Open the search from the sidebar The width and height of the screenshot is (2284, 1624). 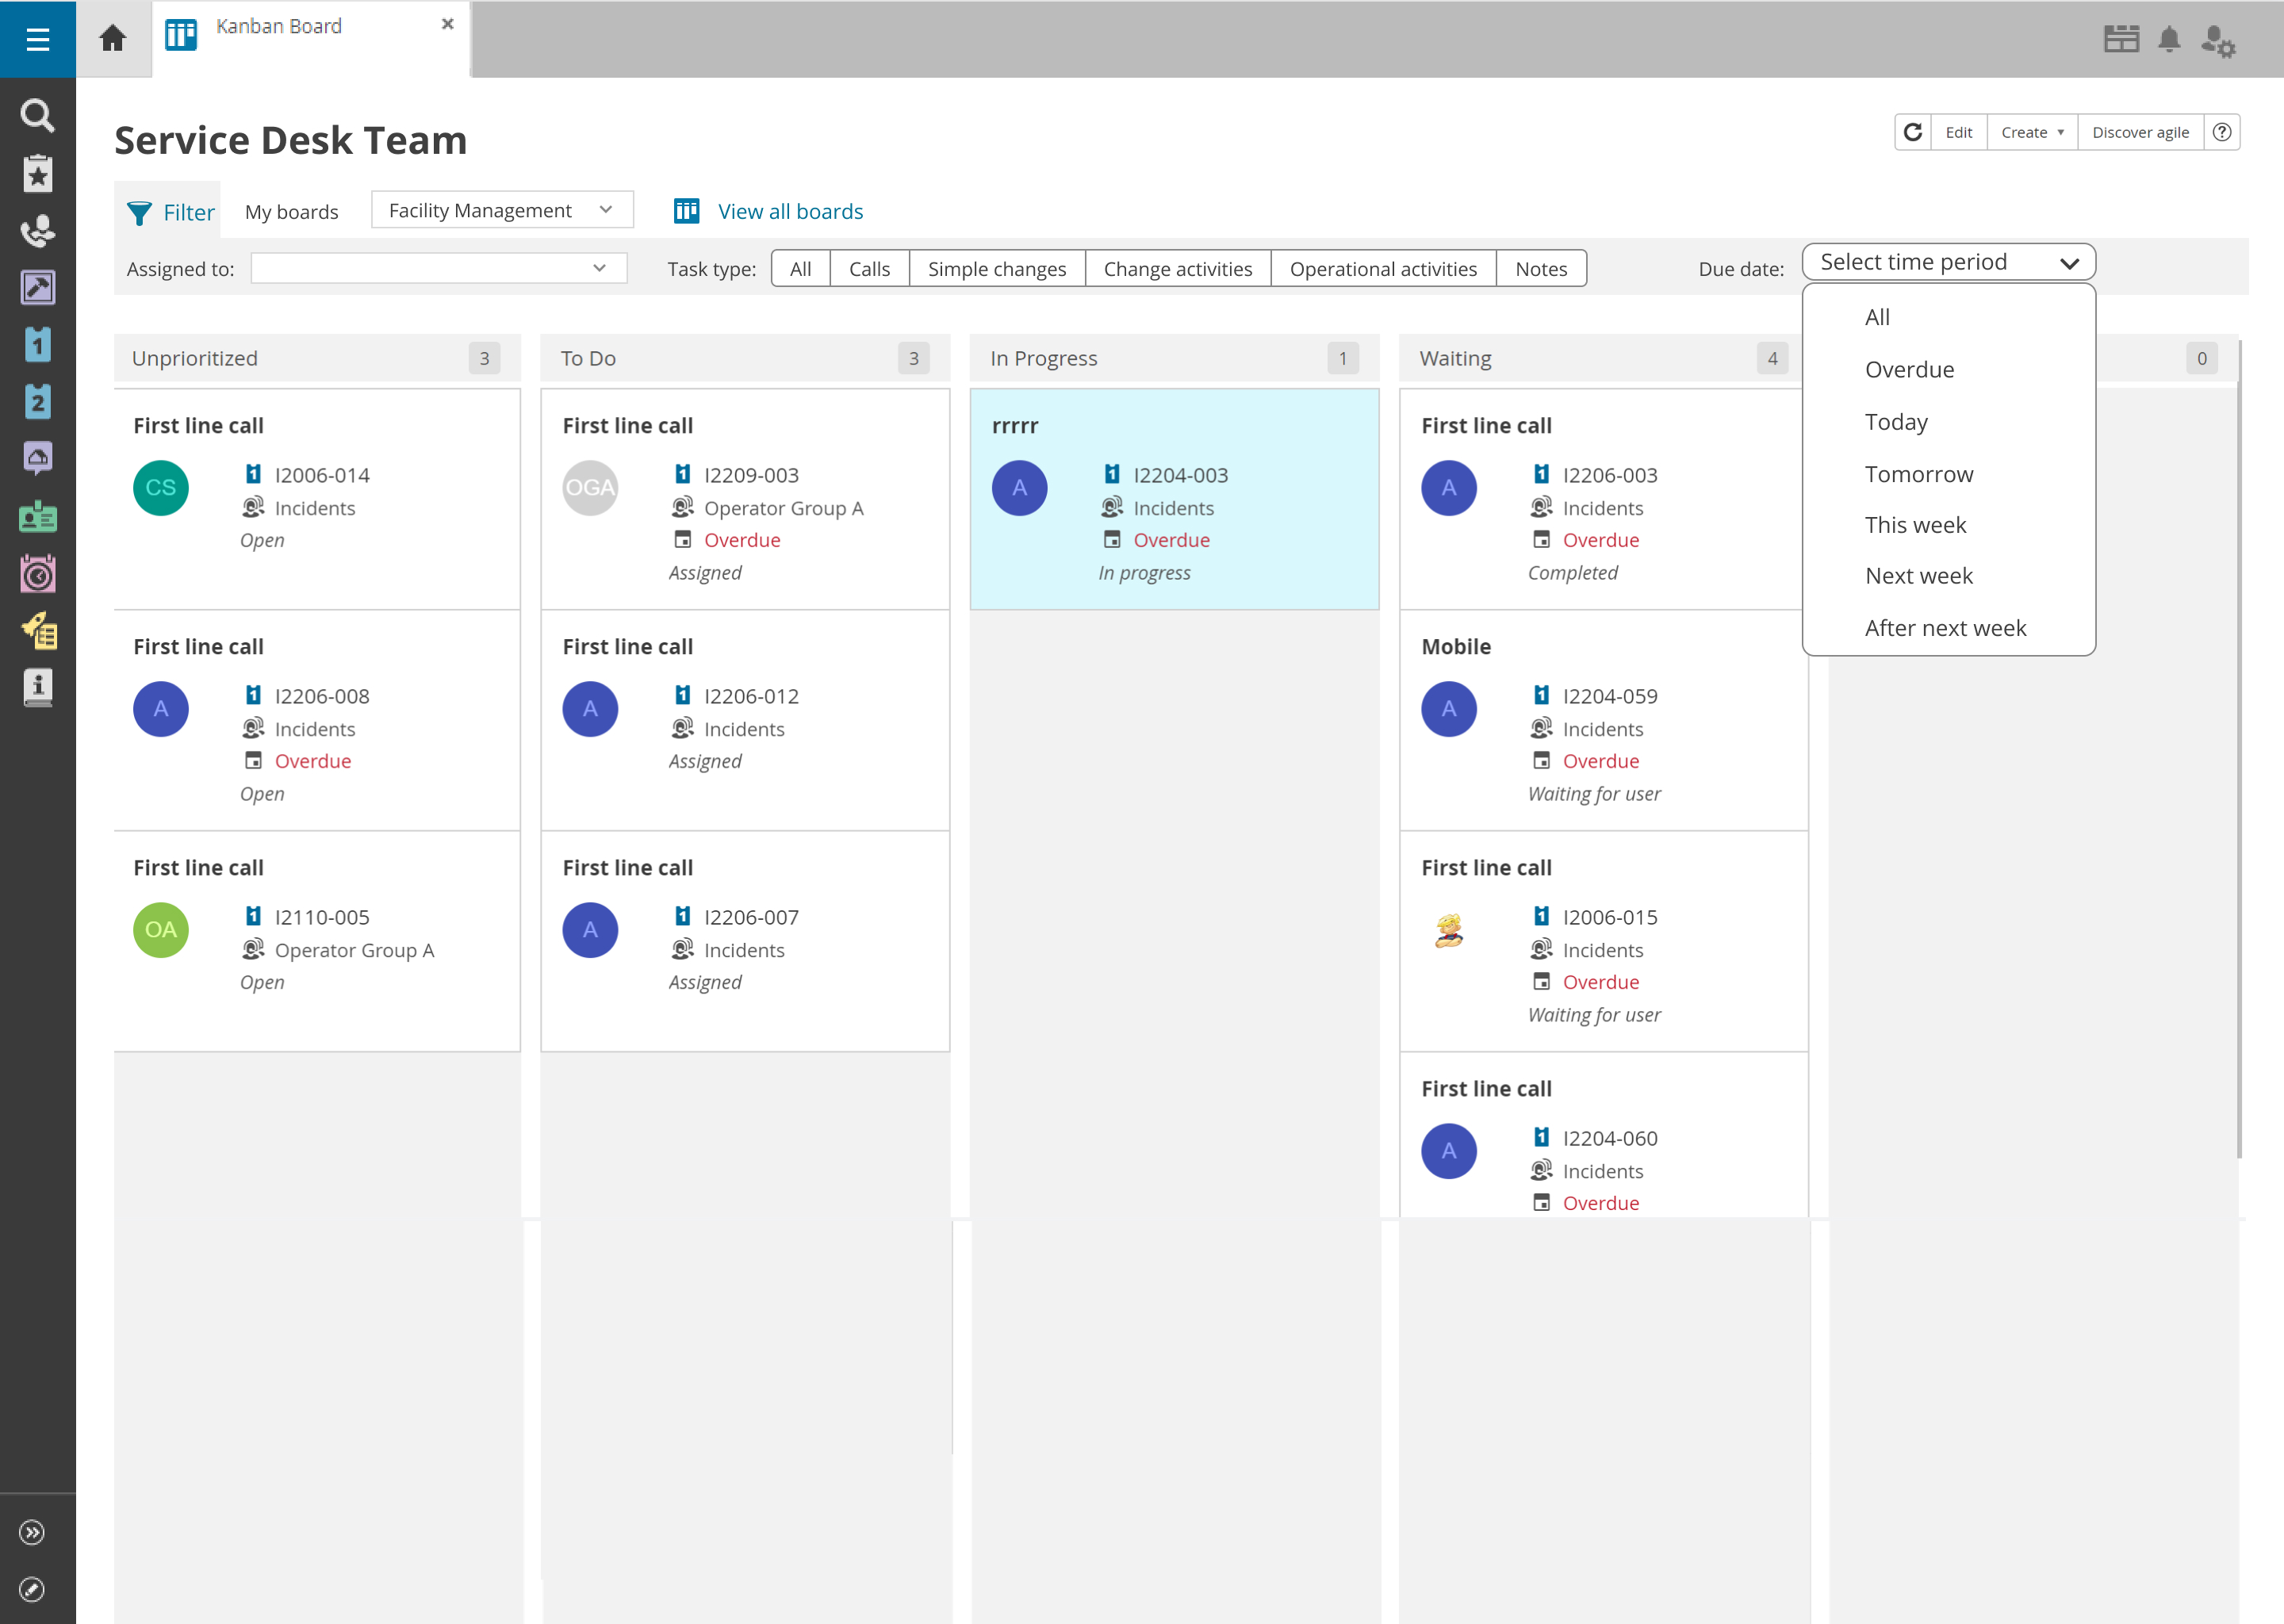pos(37,115)
